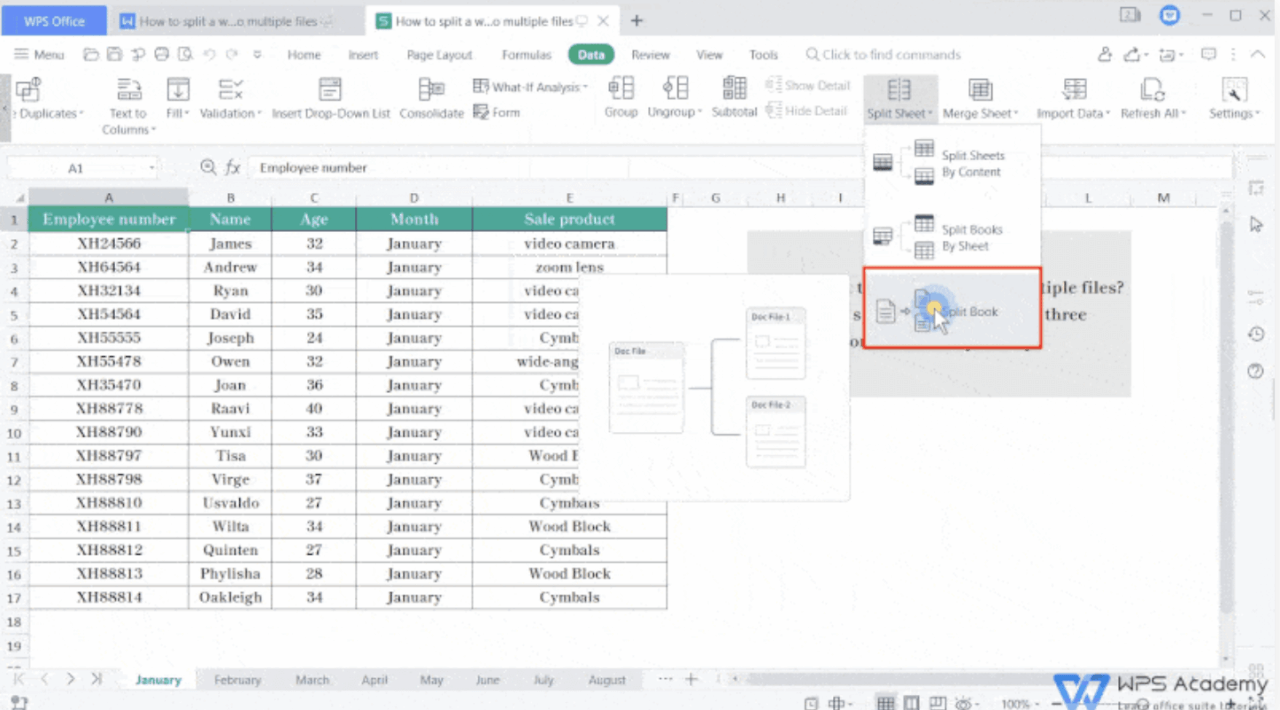The height and width of the screenshot is (710, 1280).
Task: Enable Reading Layout from the status bar
Action: point(961,702)
